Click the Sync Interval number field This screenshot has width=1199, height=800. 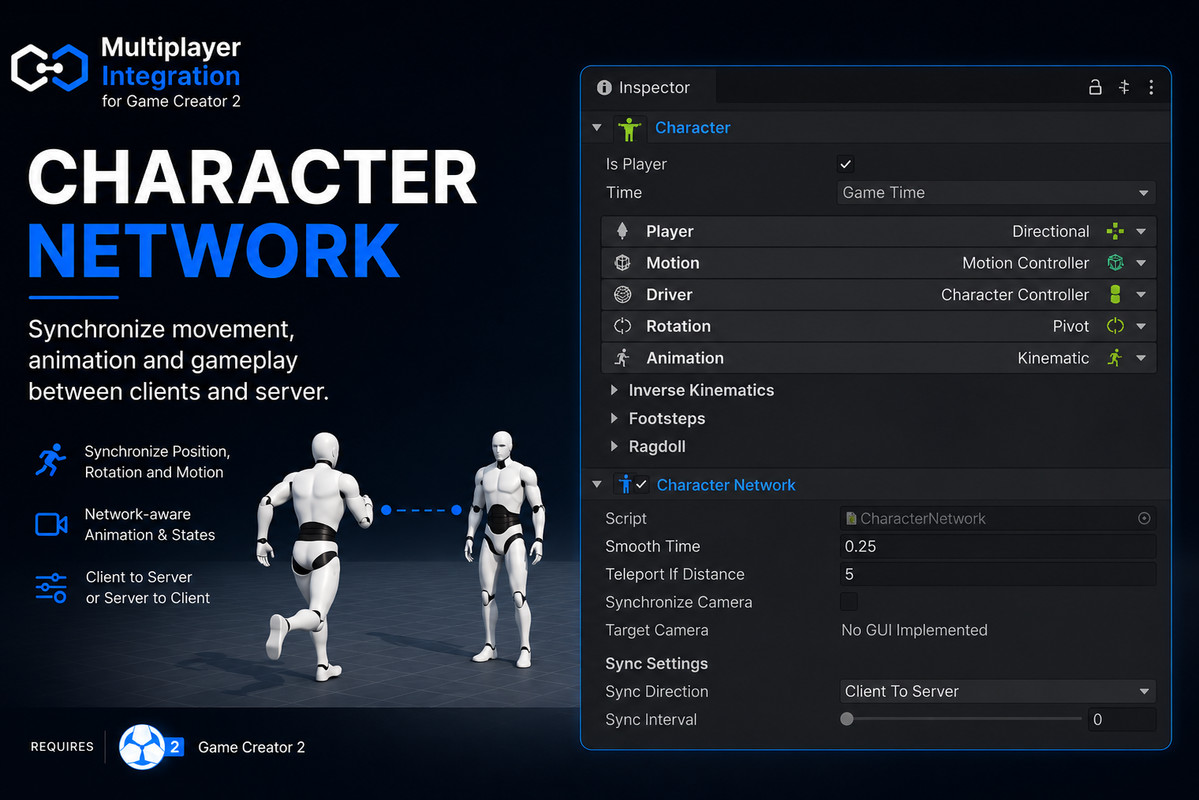pyautogui.click(x=1121, y=720)
